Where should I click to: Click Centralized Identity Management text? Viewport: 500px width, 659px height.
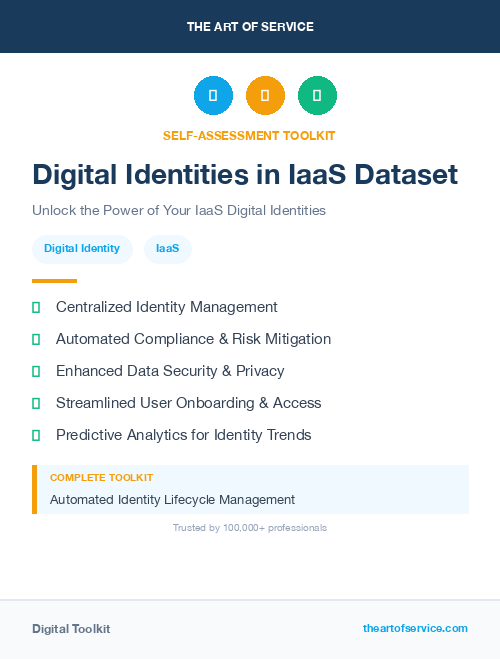coord(167,307)
